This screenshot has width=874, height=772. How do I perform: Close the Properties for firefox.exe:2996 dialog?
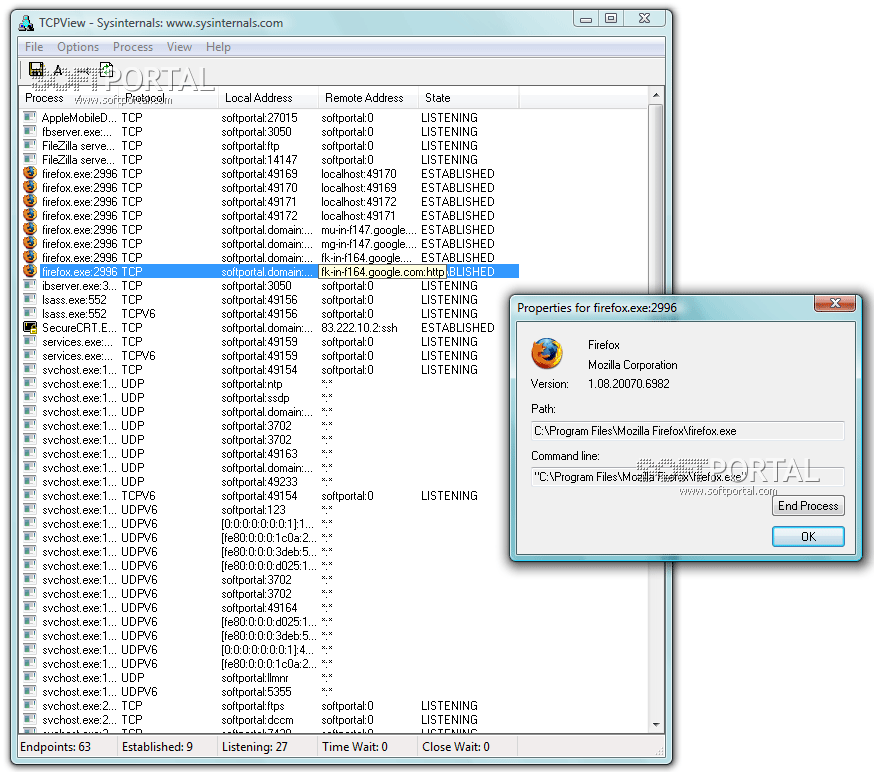pos(835,303)
